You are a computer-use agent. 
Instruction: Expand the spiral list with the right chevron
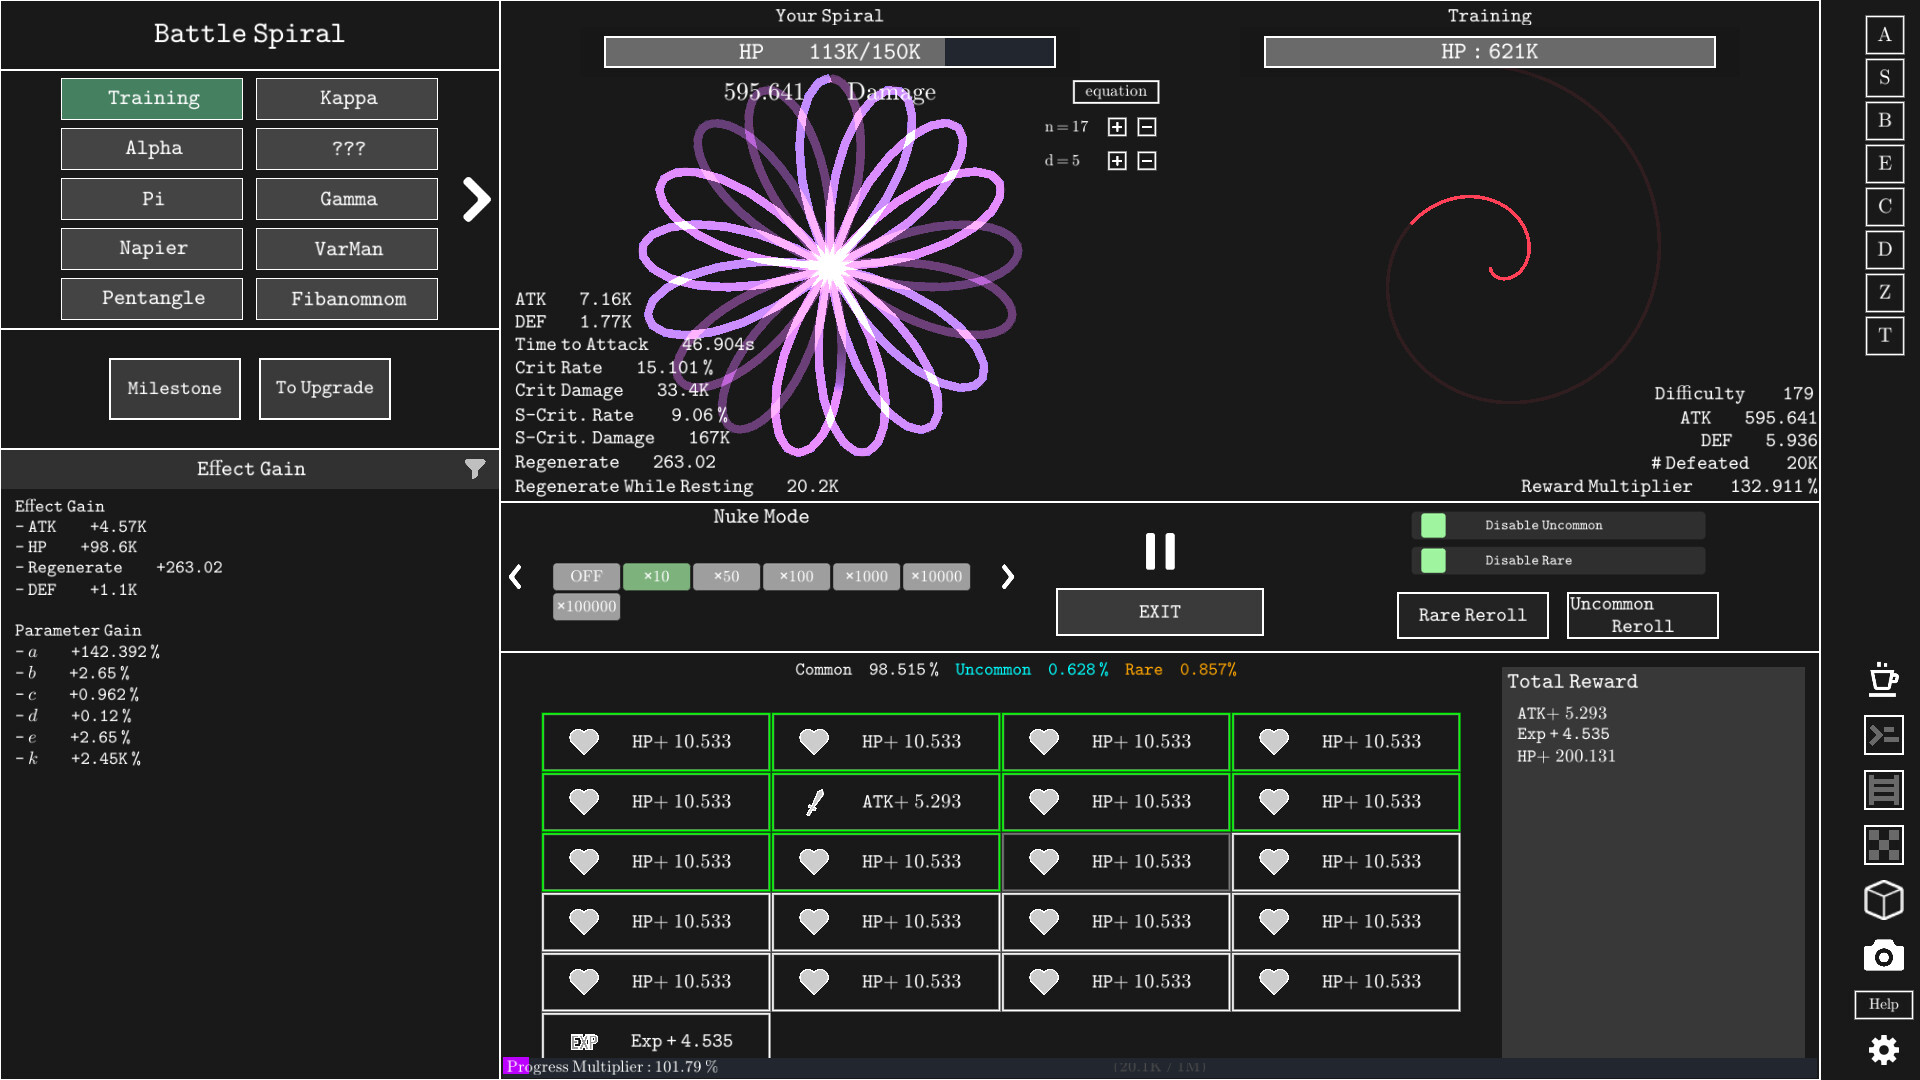coord(477,199)
